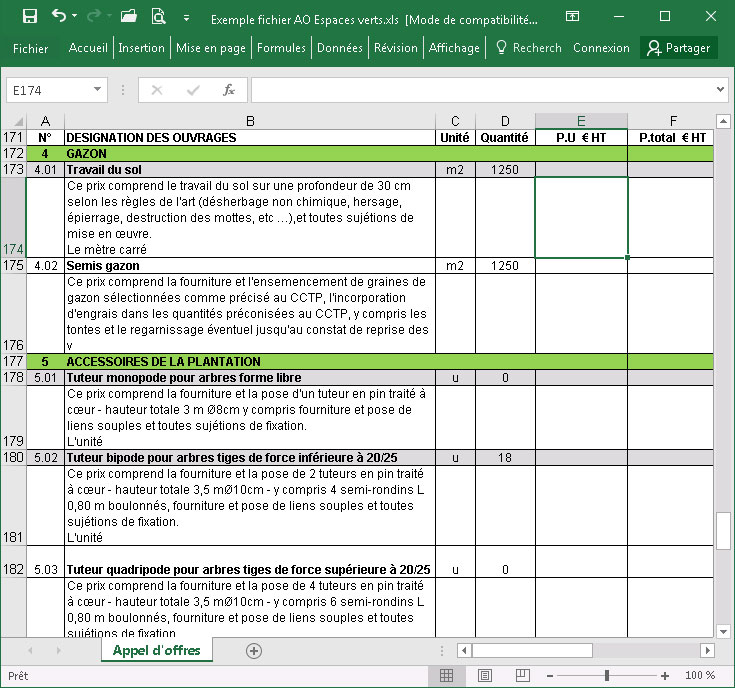Open the Mise en page tab
Viewport: 735px width, 688px height.
point(210,48)
